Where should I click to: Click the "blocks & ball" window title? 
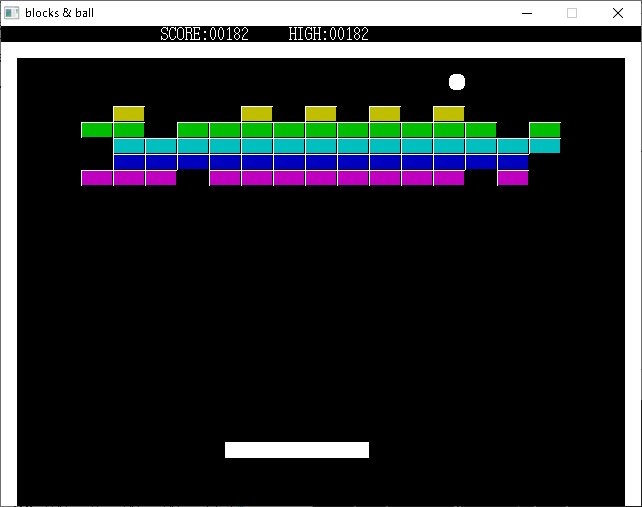(x=59, y=13)
